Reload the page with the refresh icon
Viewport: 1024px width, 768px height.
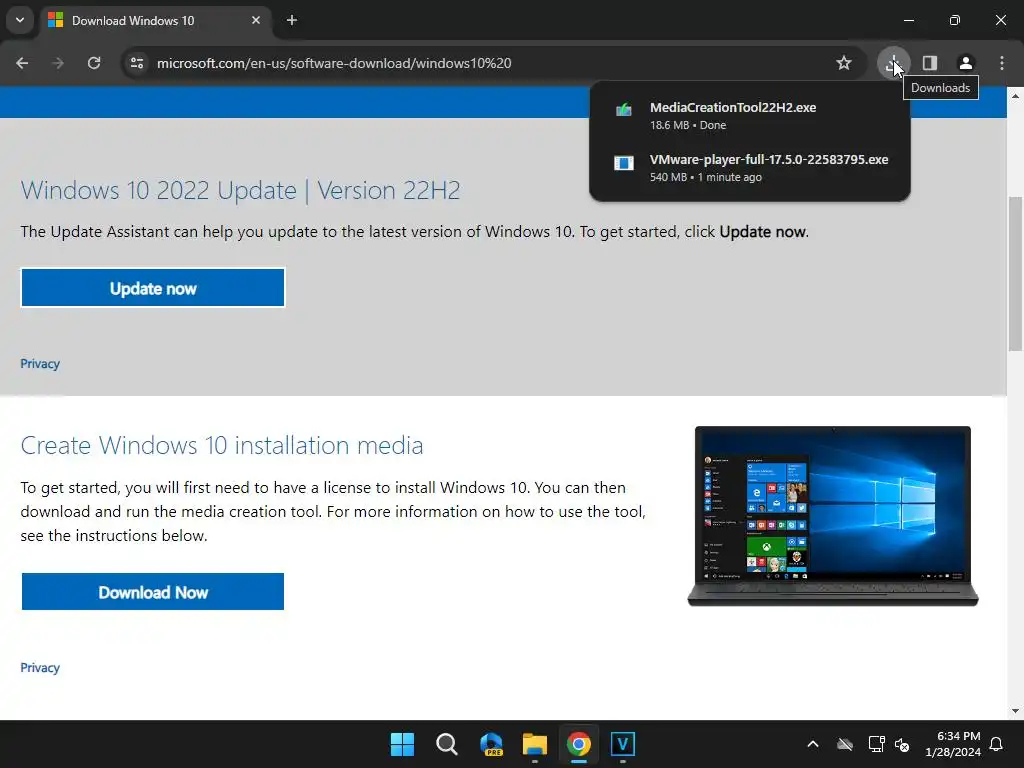pyautogui.click(x=94, y=63)
